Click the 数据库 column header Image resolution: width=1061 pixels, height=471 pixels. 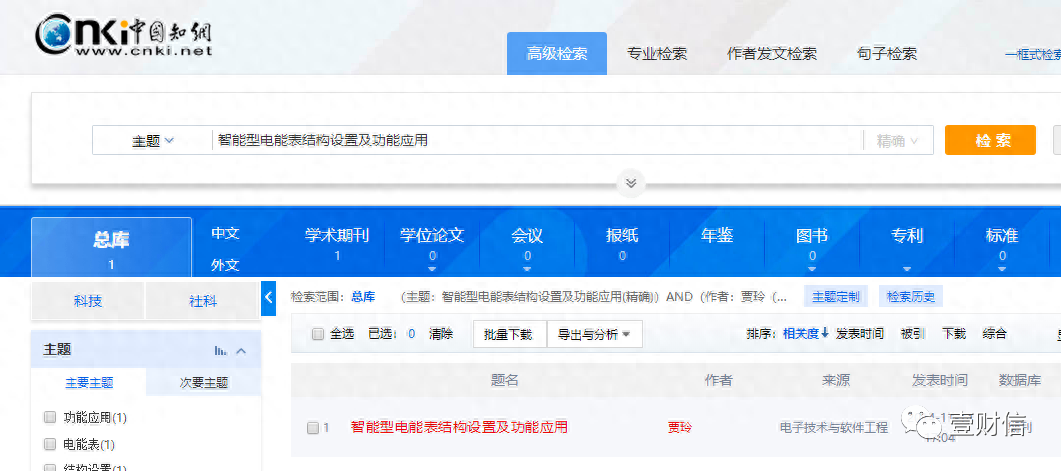(x=1020, y=380)
